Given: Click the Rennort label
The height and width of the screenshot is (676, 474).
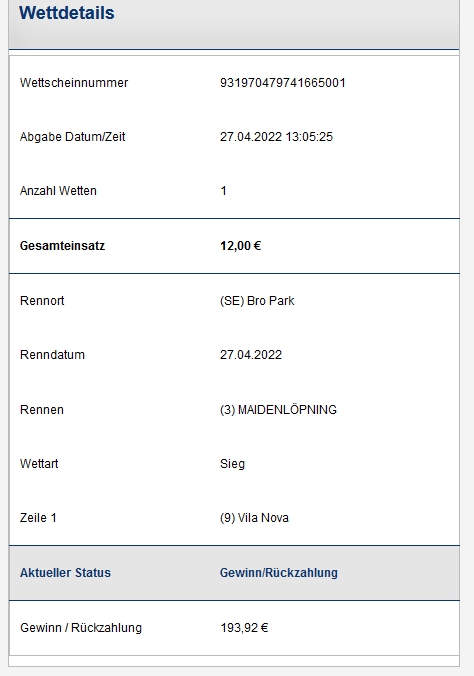Looking at the screenshot, I should tap(42, 300).
